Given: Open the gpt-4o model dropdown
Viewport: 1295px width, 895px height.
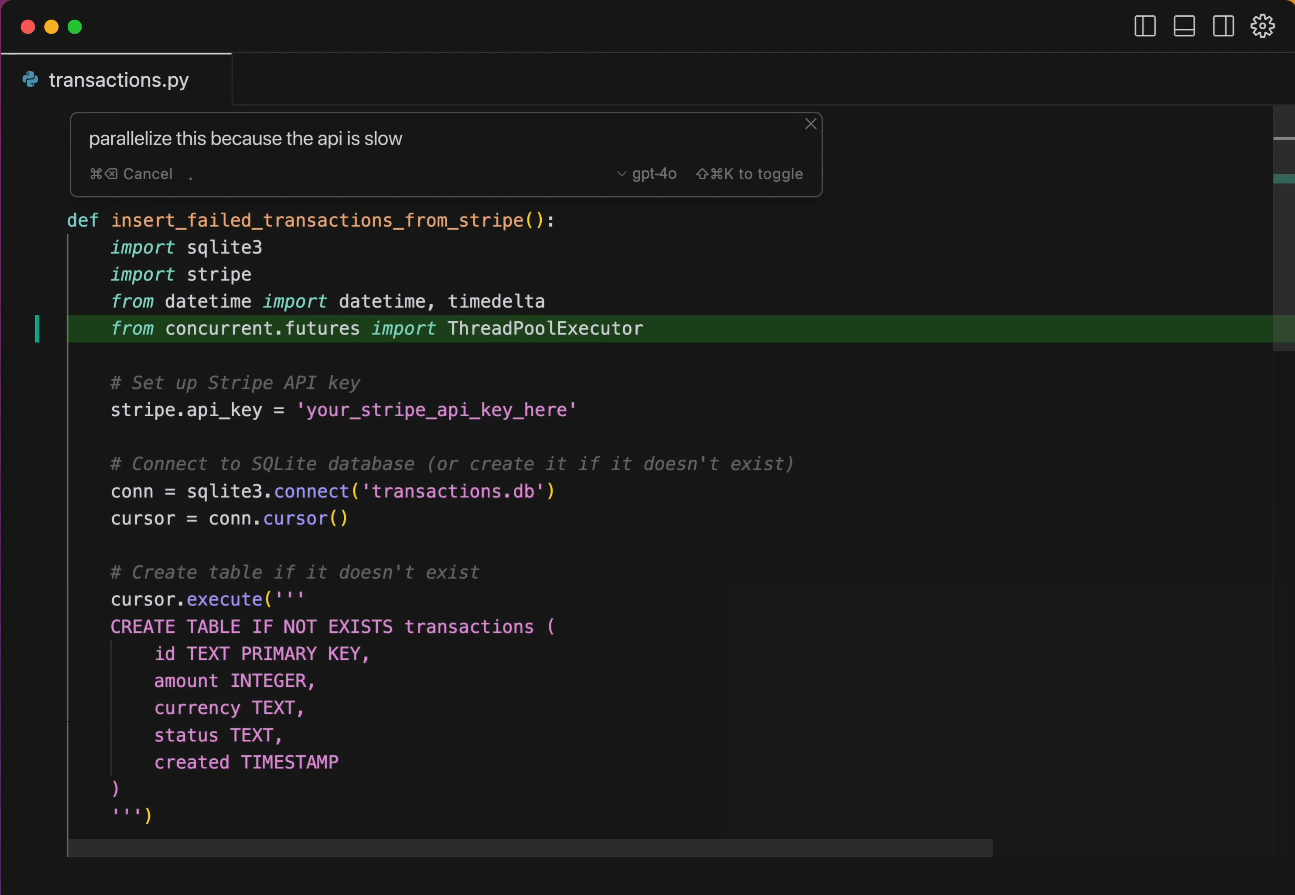Looking at the screenshot, I should coord(647,174).
